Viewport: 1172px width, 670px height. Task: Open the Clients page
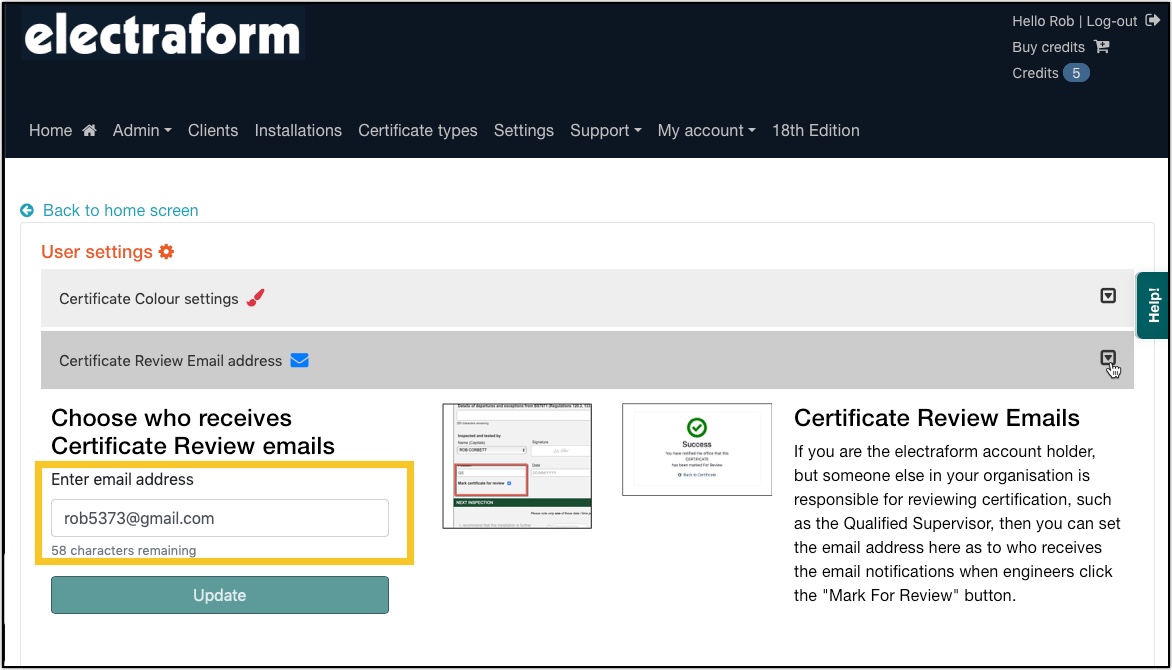(213, 130)
